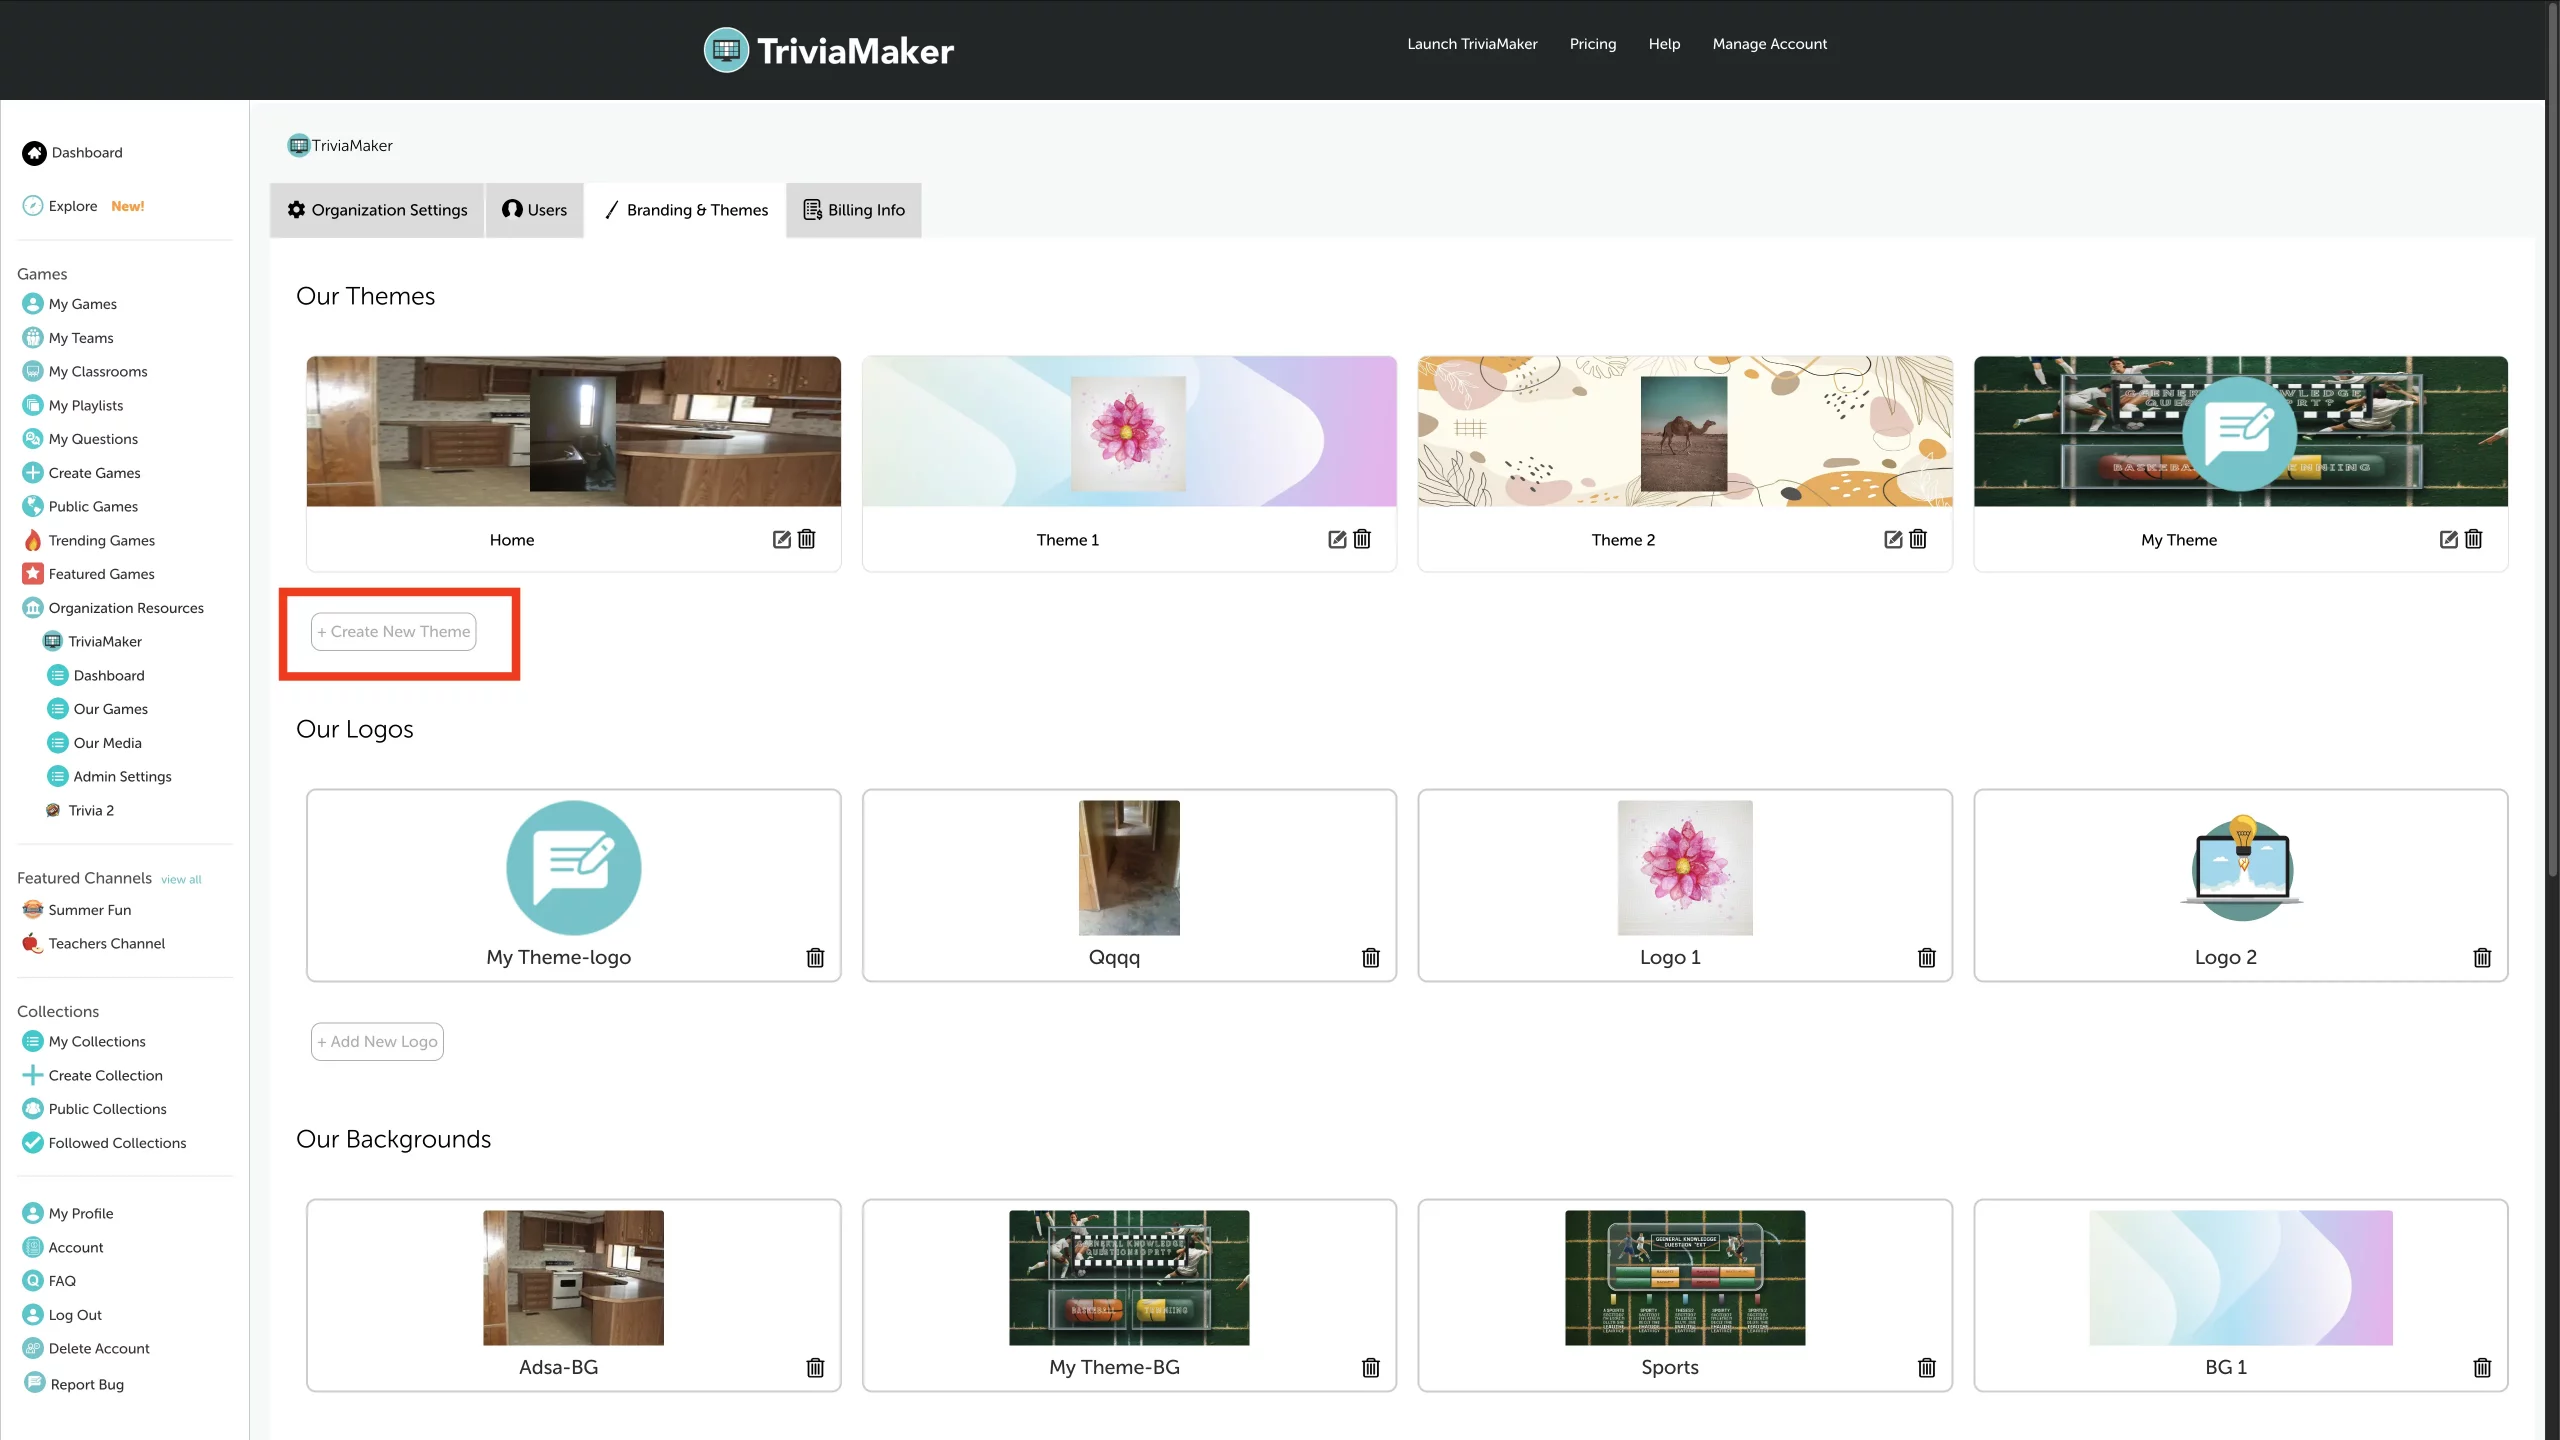Click the Add New Logo button
This screenshot has height=1440, width=2560.
(377, 1041)
